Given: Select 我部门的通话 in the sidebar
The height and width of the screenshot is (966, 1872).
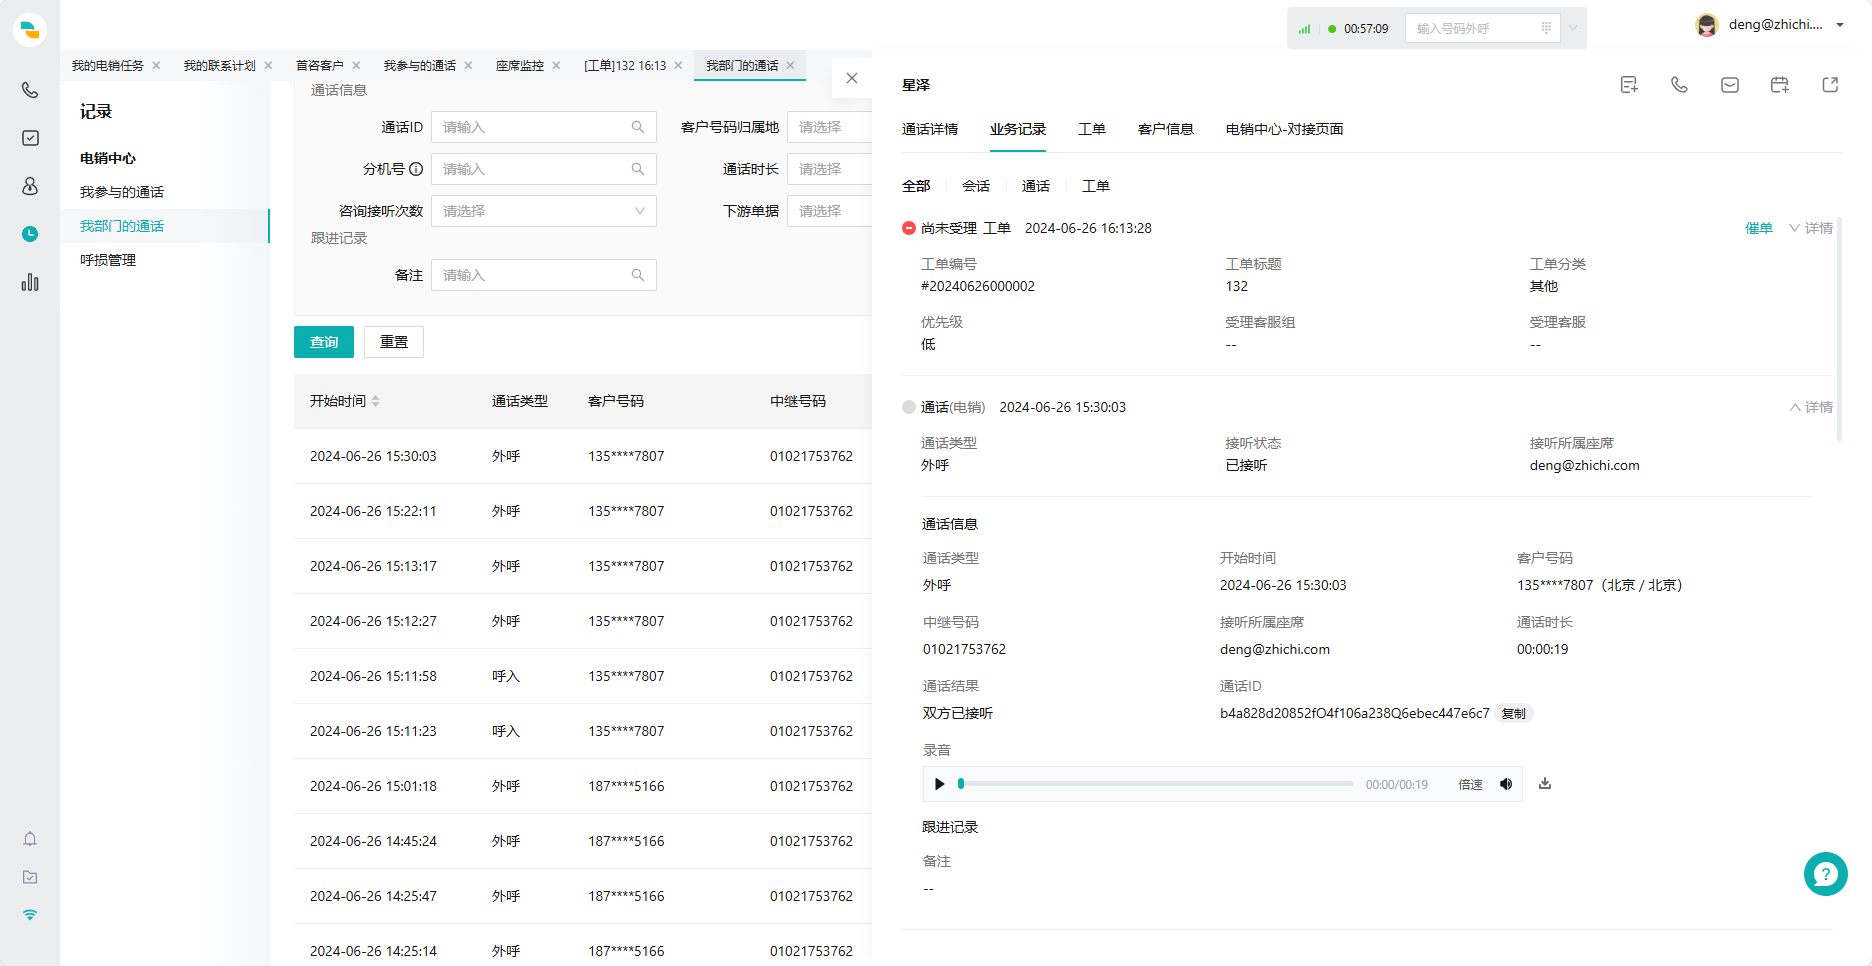Looking at the screenshot, I should tap(165, 226).
